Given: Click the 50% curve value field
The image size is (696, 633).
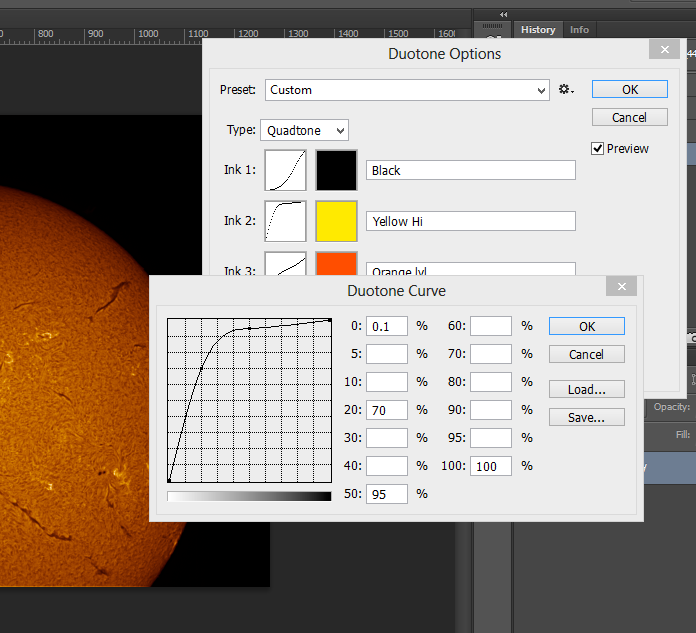Looking at the screenshot, I should click(387, 494).
